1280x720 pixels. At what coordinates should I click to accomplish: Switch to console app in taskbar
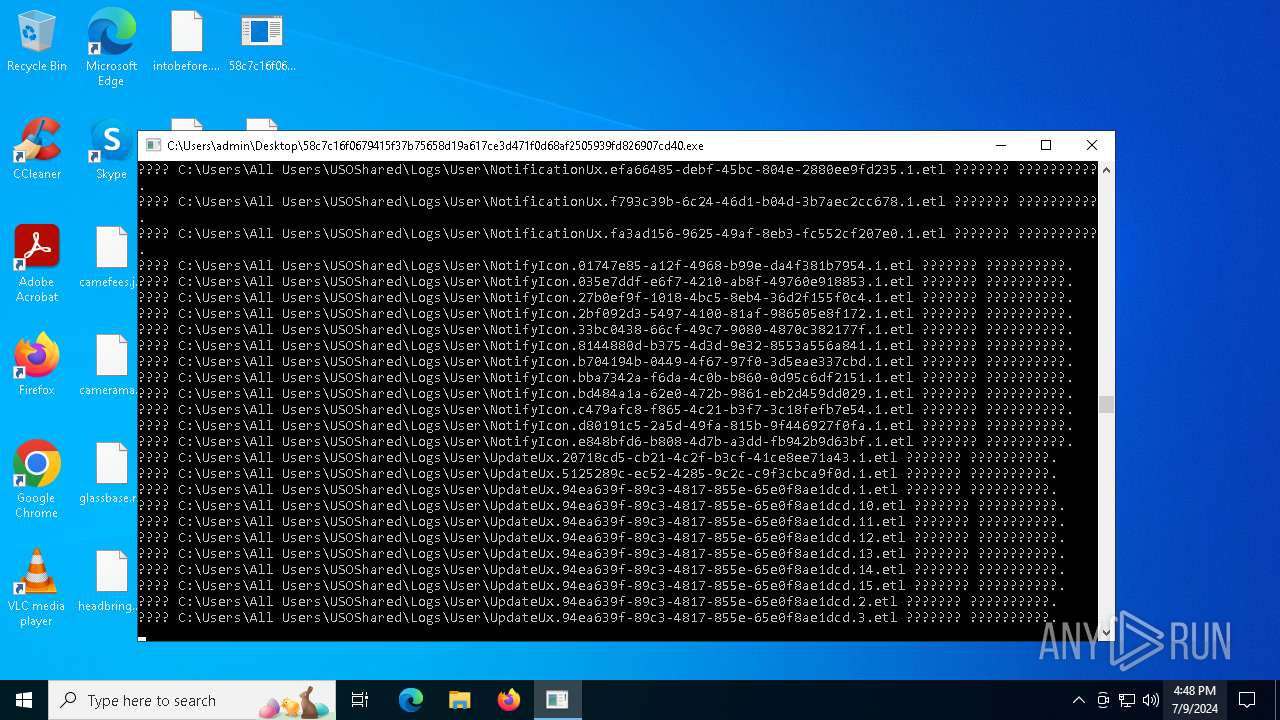click(557, 700)
